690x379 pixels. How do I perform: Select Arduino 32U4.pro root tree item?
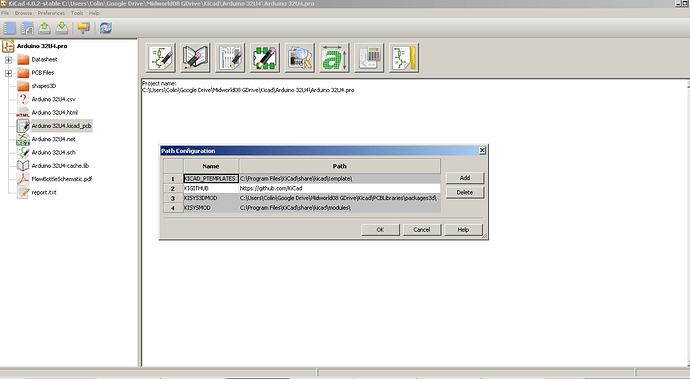point(42,46)
